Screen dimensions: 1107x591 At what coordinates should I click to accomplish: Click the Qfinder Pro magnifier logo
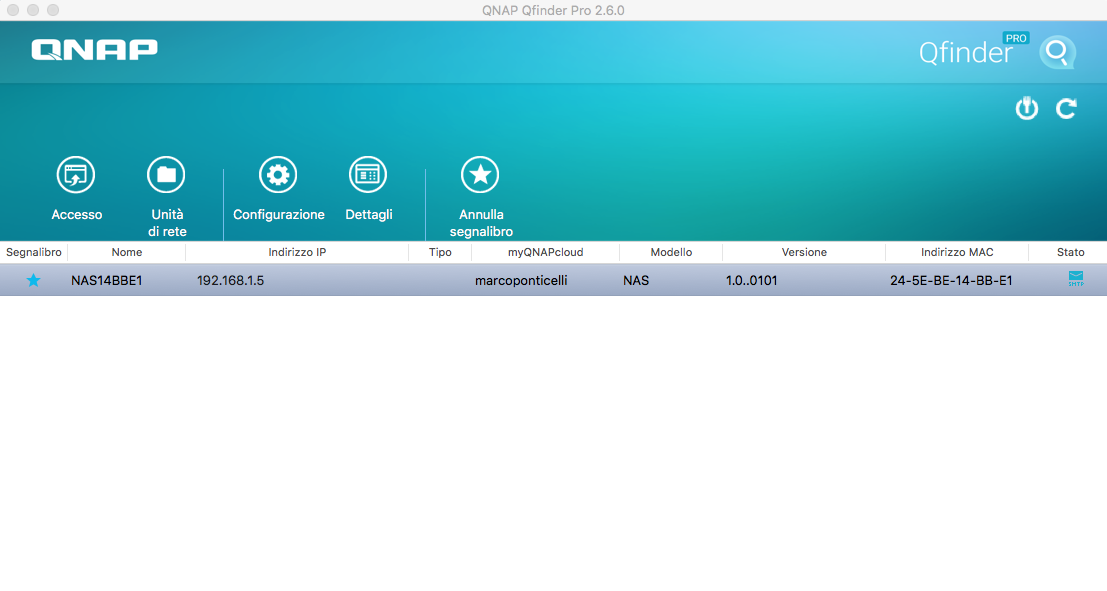[1056, 52]
